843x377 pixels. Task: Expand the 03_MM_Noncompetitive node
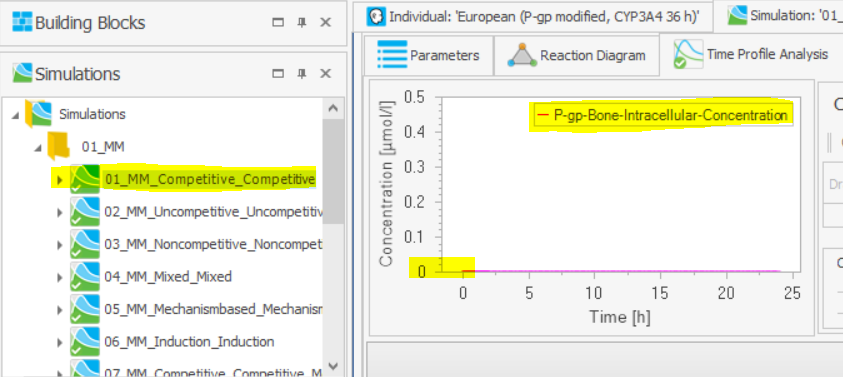60,245
